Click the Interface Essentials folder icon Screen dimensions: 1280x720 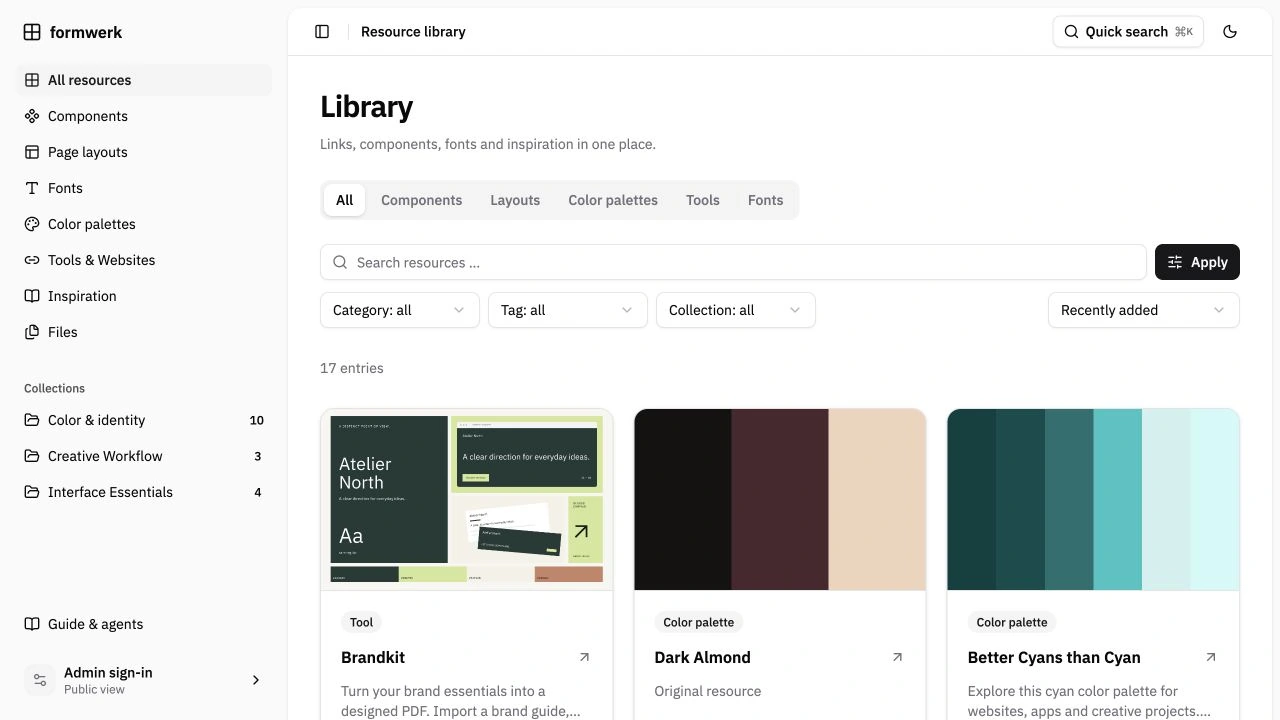[x=32, y=492]
